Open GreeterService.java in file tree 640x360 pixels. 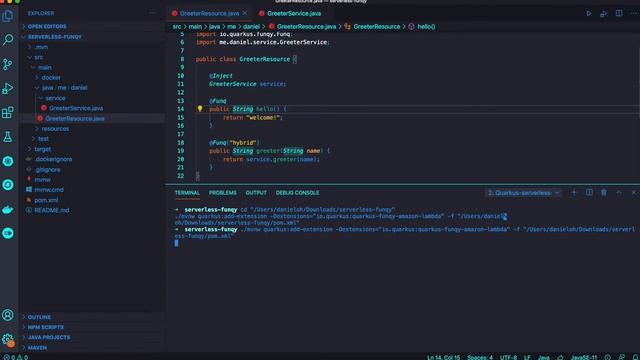[76, 108]
